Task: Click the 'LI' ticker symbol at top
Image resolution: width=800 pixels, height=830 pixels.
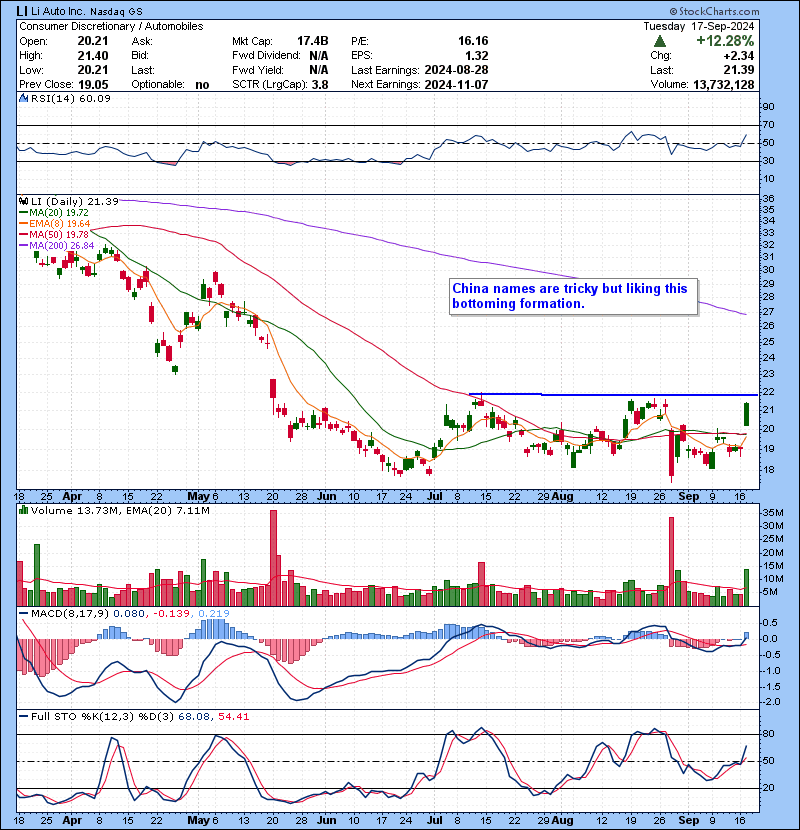Action: click(22, 11)
